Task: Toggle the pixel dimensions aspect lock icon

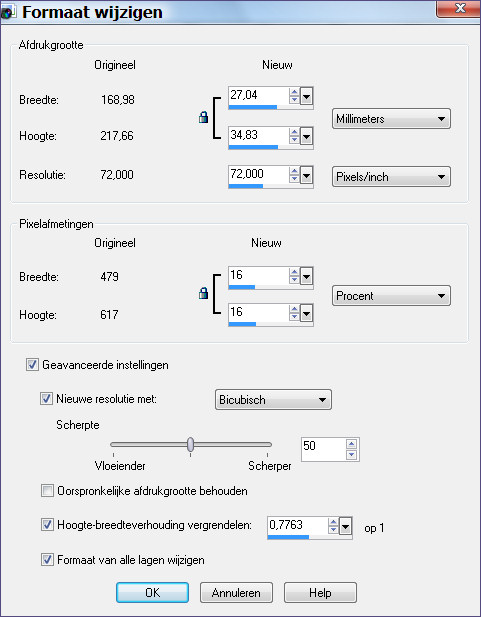Action: 203,293
